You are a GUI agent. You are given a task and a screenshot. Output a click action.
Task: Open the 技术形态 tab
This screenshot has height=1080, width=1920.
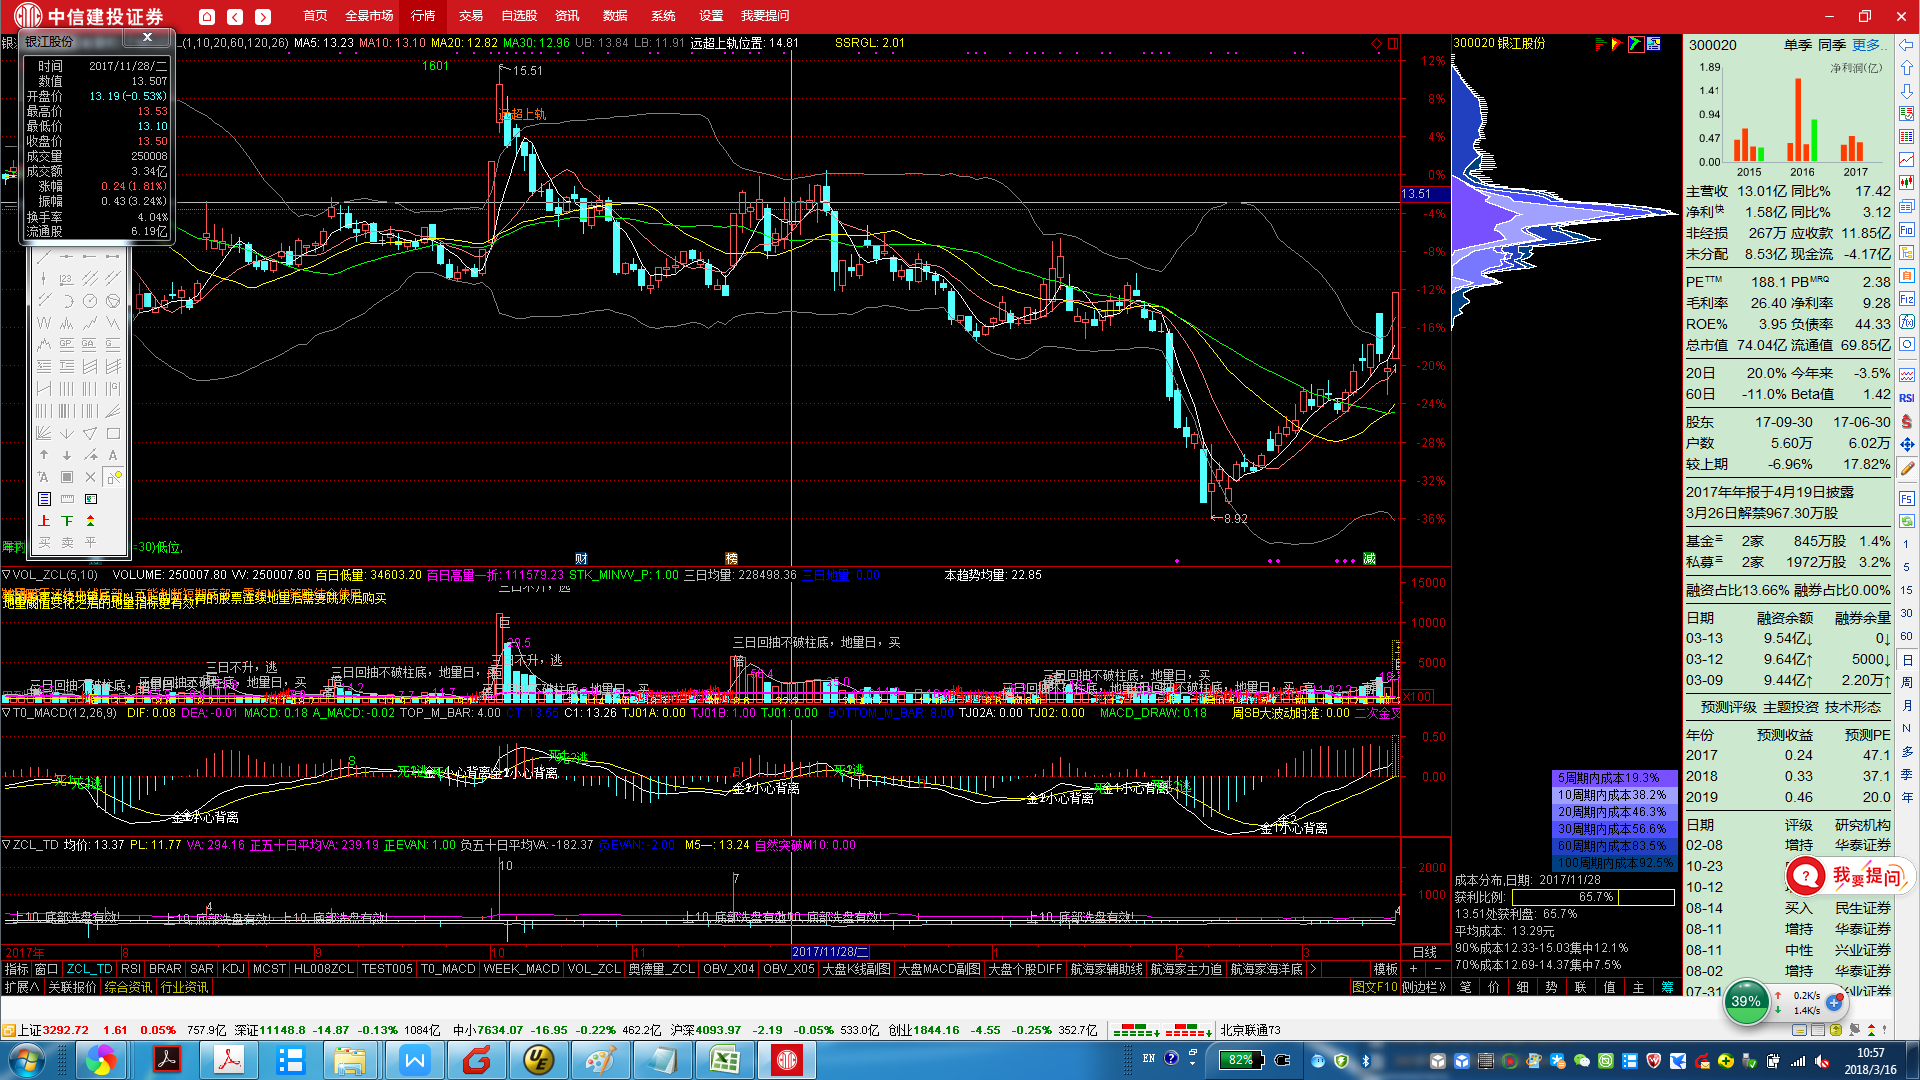pos(1852,707)
